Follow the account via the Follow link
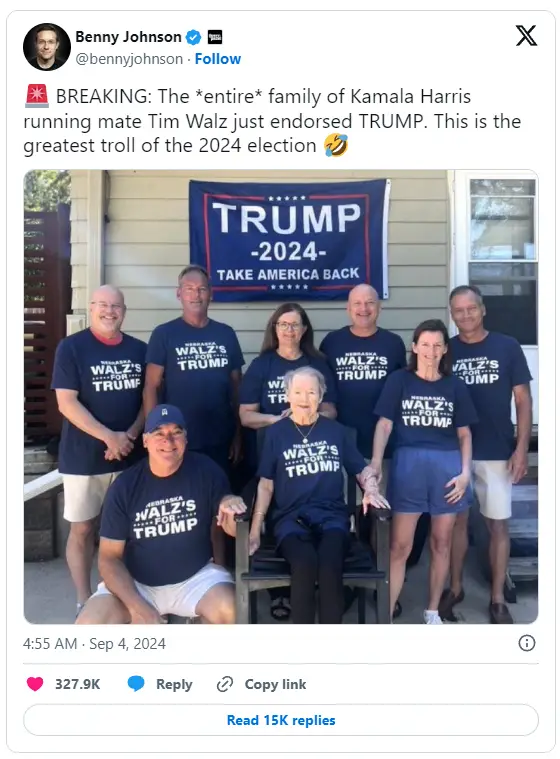The height and width of the screenshot is (759, 560). (x=218, y=59)
